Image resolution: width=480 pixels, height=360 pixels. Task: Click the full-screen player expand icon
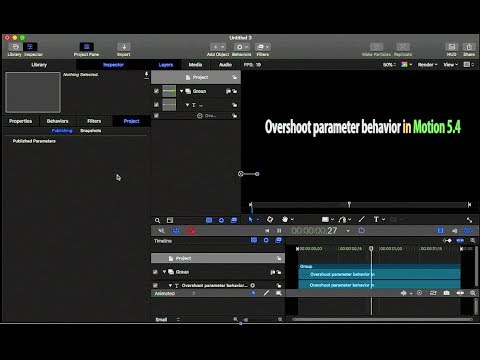click(469, 220)
